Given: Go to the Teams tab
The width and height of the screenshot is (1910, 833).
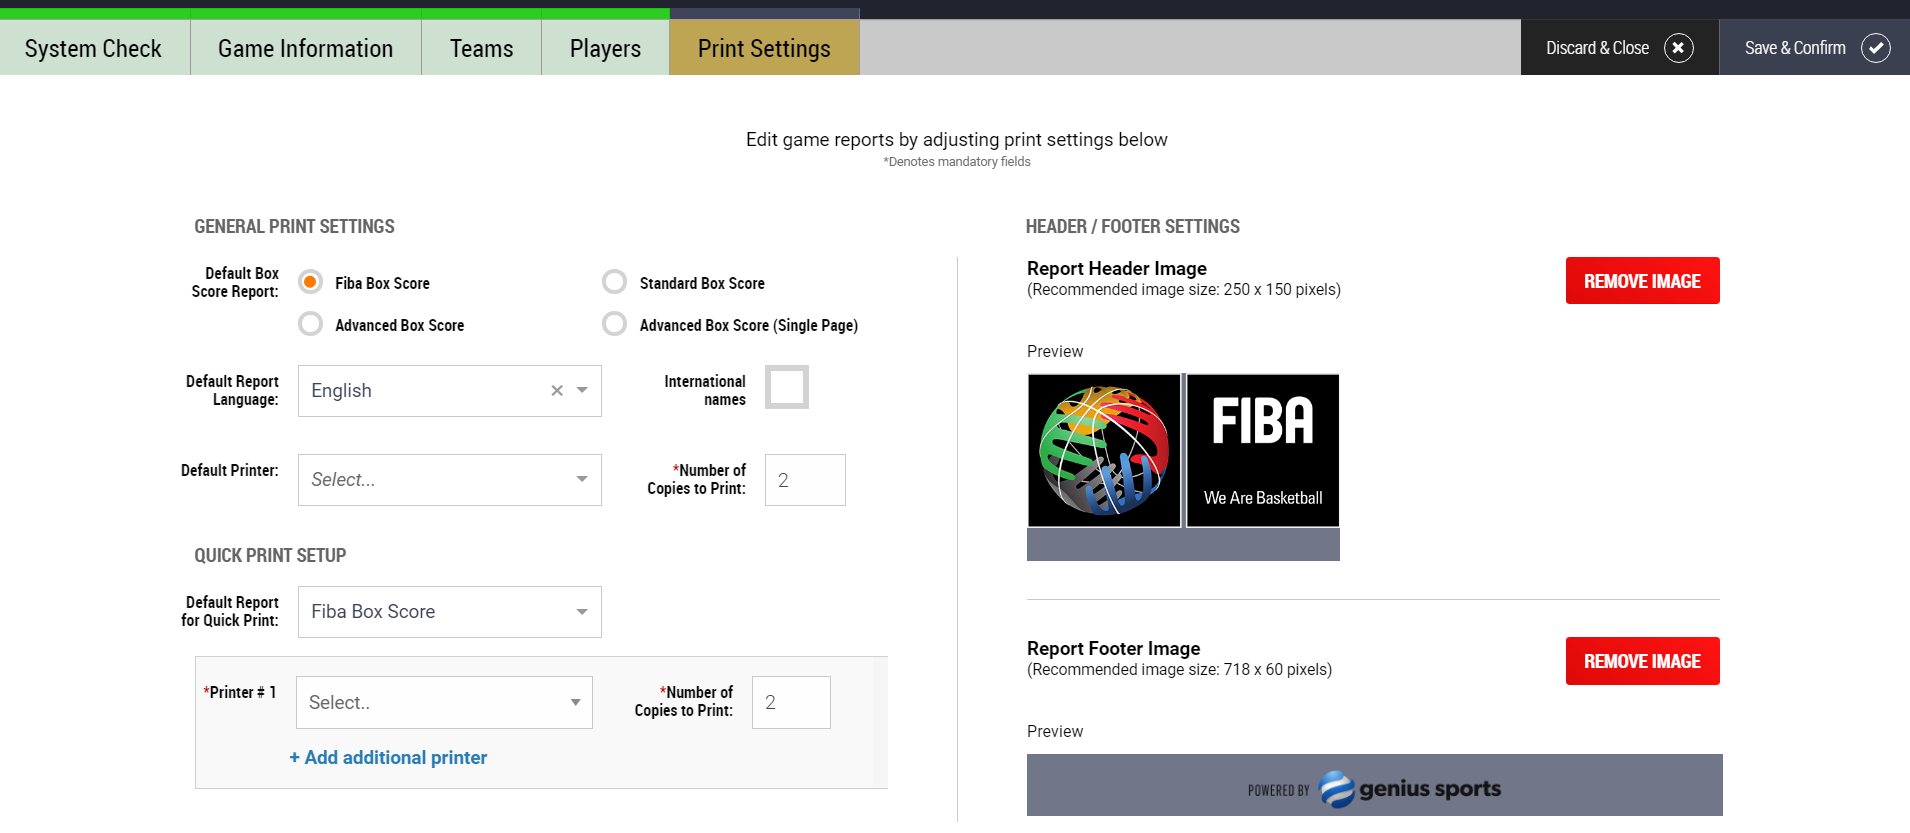Looking at the screenshot, I should pyautogui.click(x=482, y=48).
